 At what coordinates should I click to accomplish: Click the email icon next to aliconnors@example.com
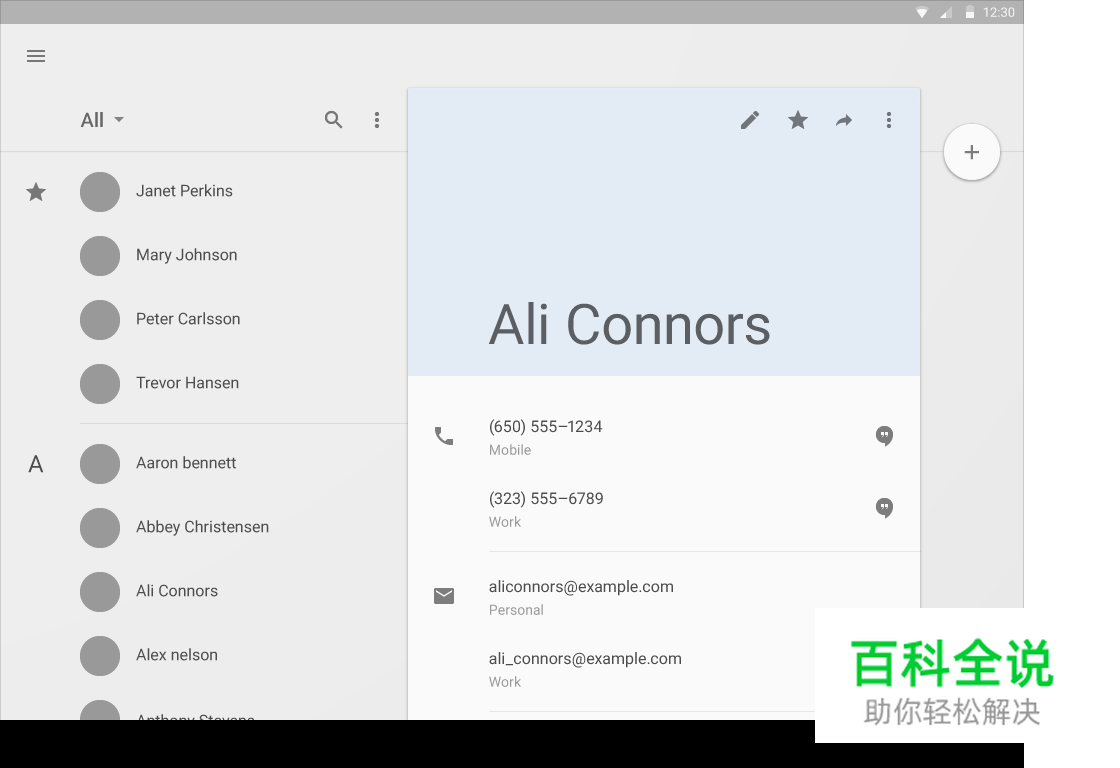tap(444, 596)
